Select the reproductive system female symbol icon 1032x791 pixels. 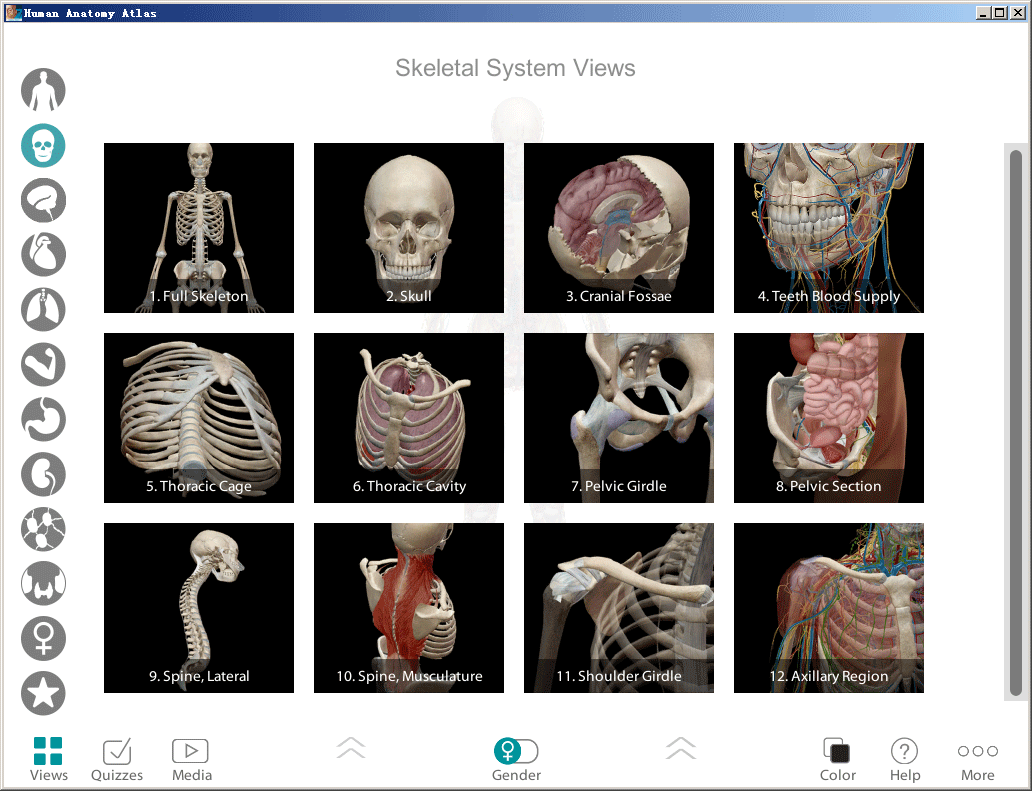pyautogui.click(x=43, y=639)
